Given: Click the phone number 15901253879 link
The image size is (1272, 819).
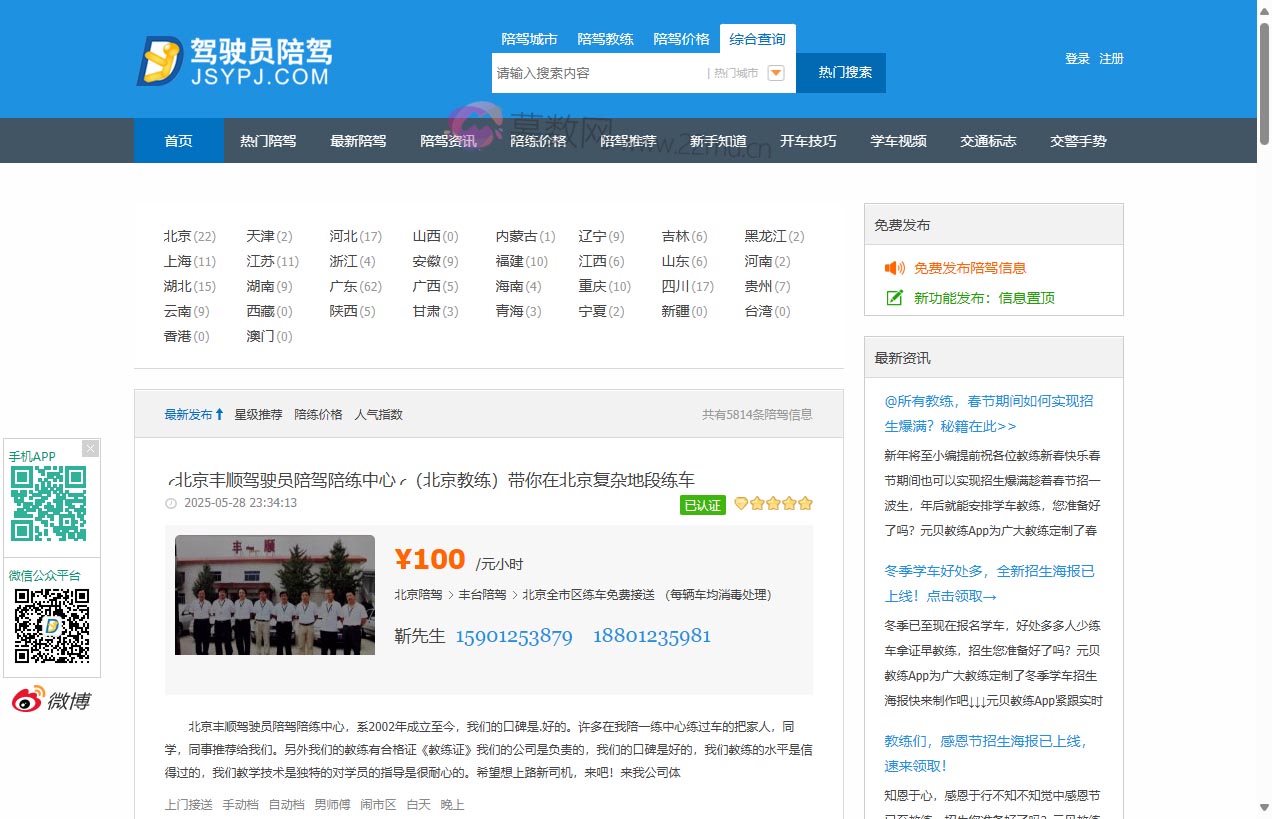Looking at the screenshot, I should click(x=514, y=636).
